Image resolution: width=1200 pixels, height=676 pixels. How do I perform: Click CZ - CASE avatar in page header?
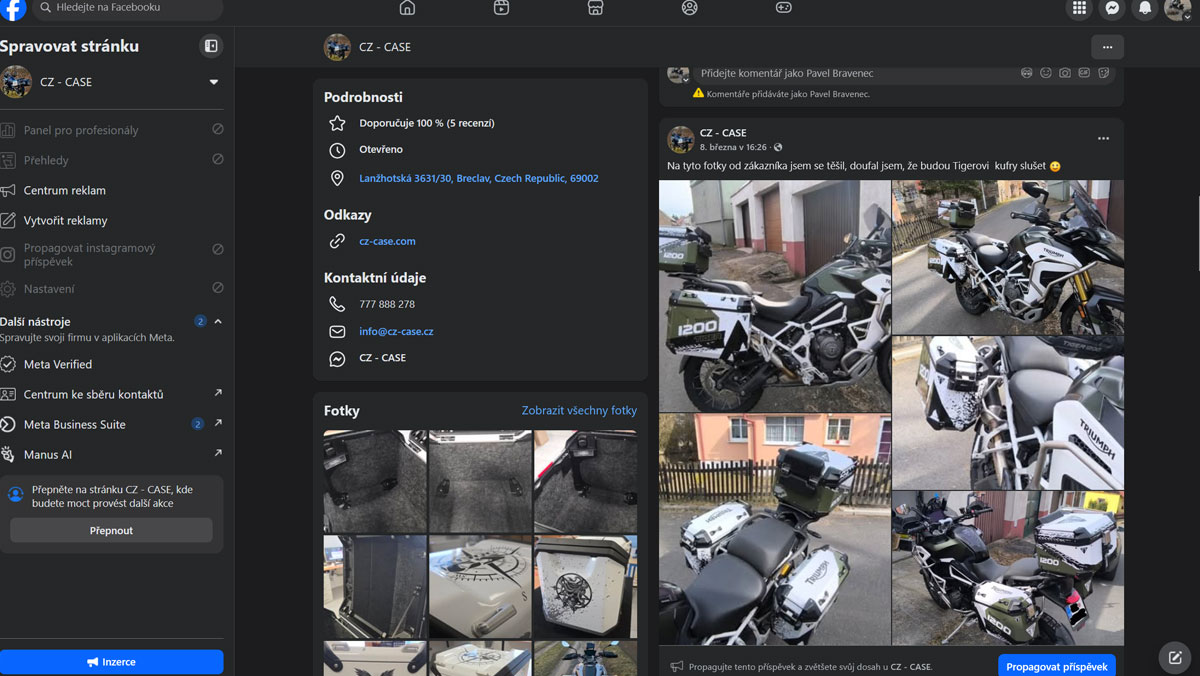click(337, 47)
